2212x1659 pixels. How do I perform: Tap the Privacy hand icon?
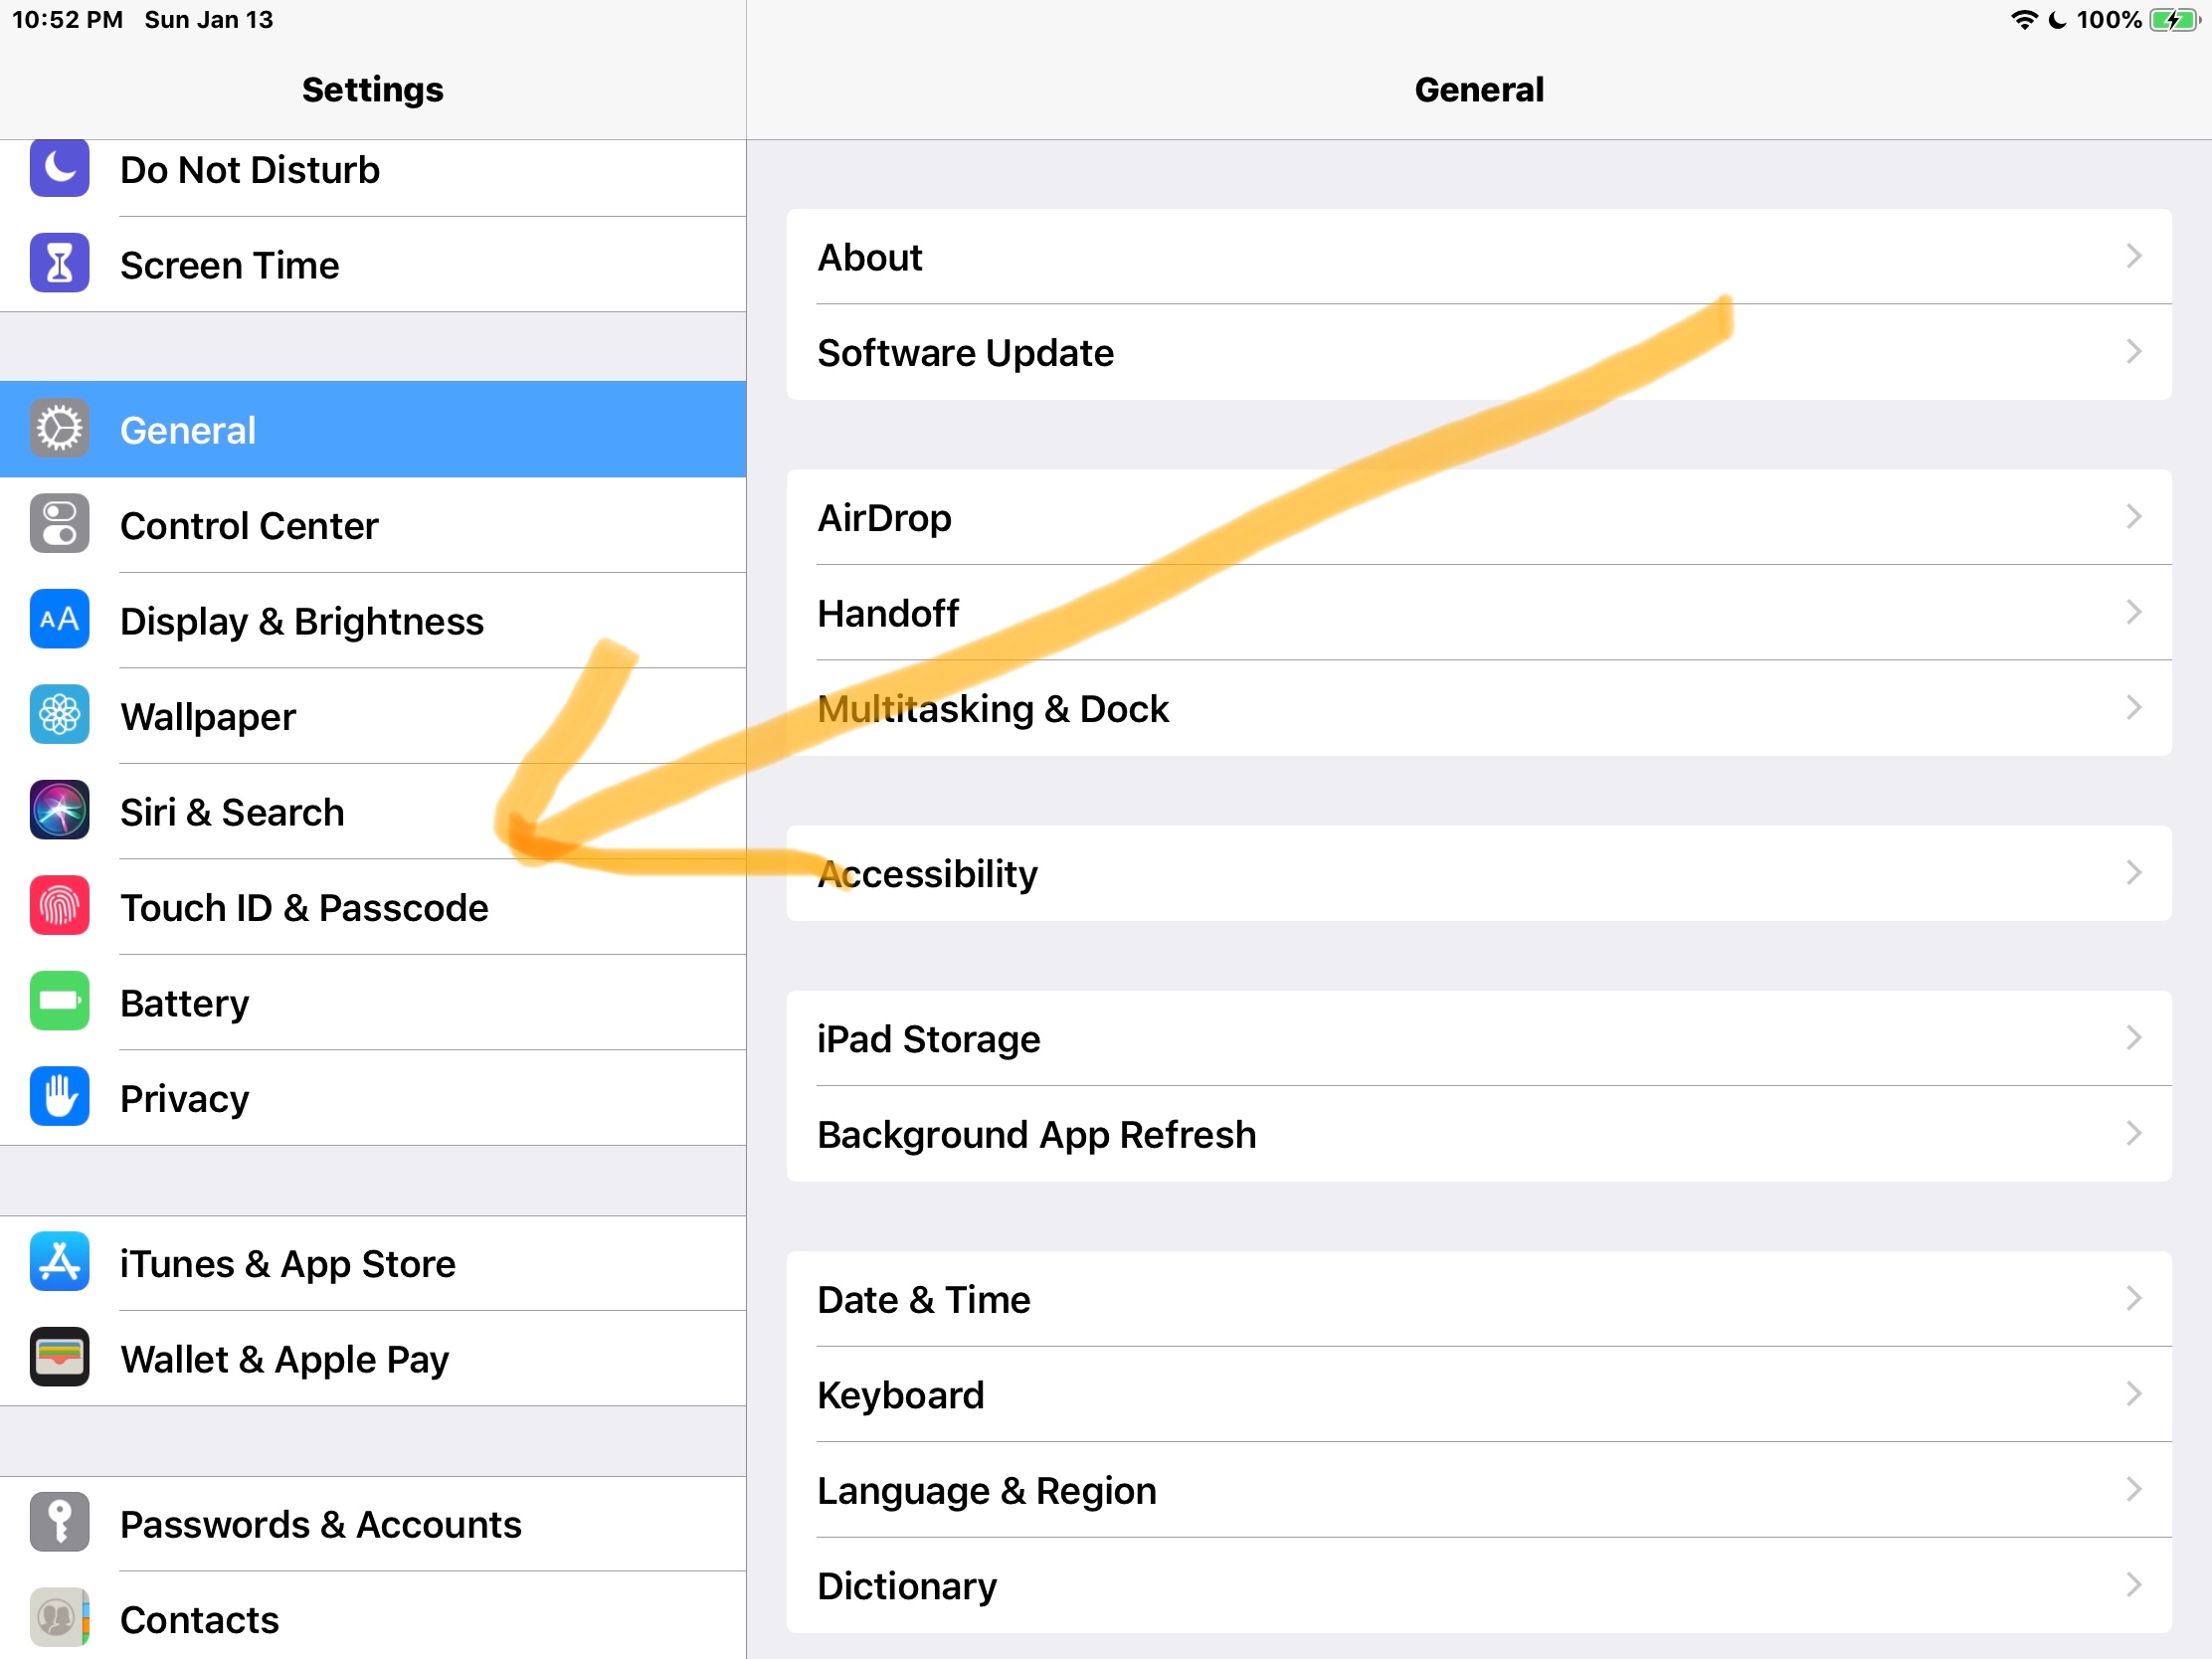point(59,1097)
